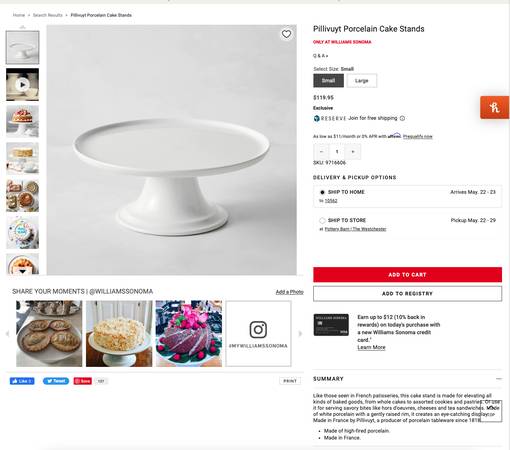510x450 pixels.
Task: Save the product to Pinterest
Action: [83, 381]
